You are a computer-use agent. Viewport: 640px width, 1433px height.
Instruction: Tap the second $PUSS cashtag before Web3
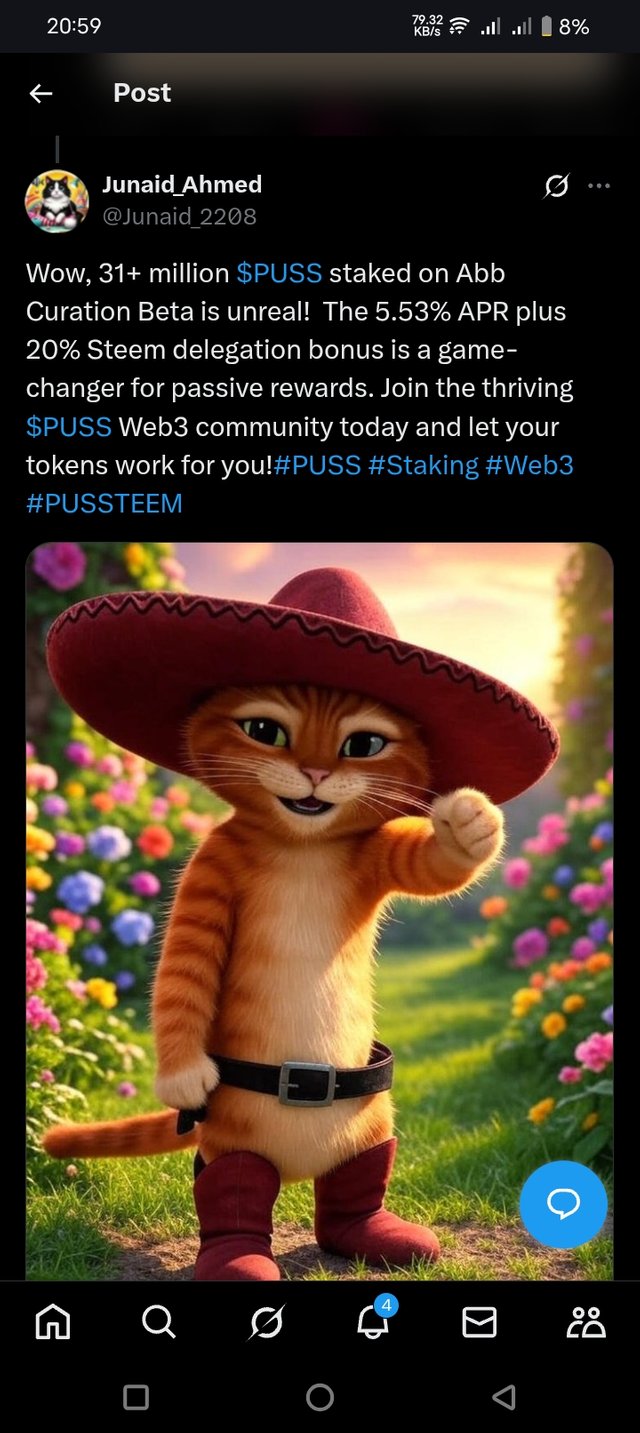point(68,427)
